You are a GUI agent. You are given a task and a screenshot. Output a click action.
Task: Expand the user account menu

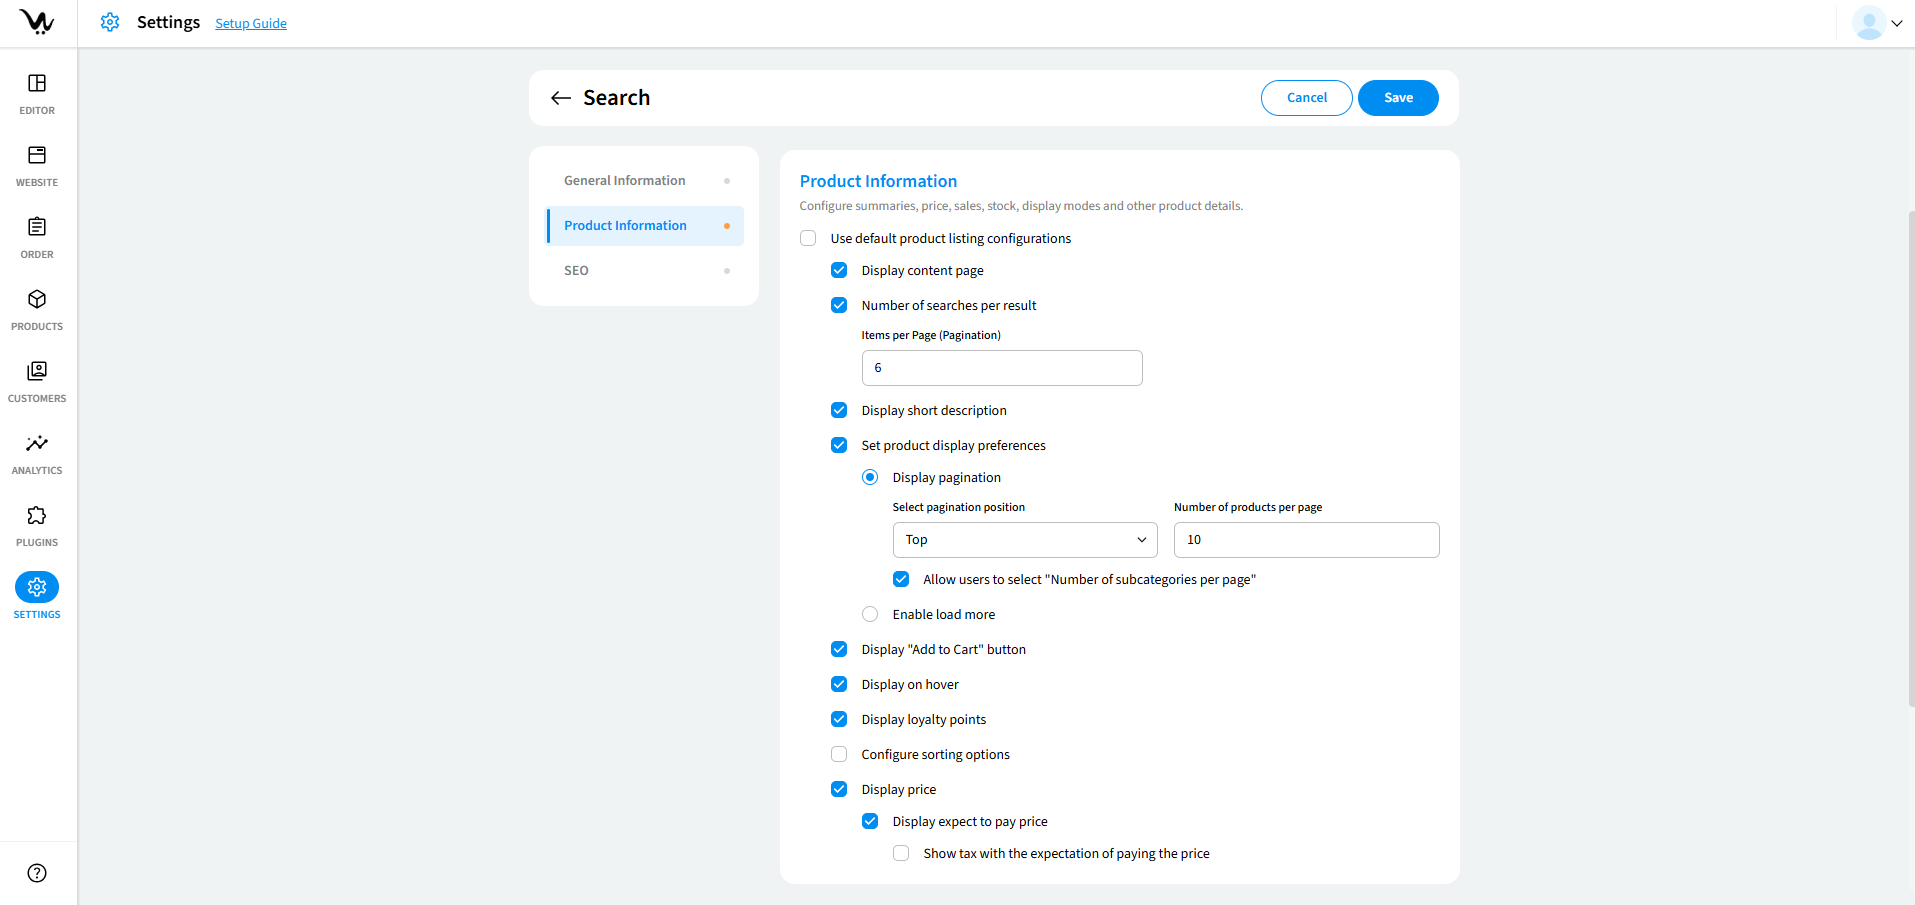coord(1877,23)
